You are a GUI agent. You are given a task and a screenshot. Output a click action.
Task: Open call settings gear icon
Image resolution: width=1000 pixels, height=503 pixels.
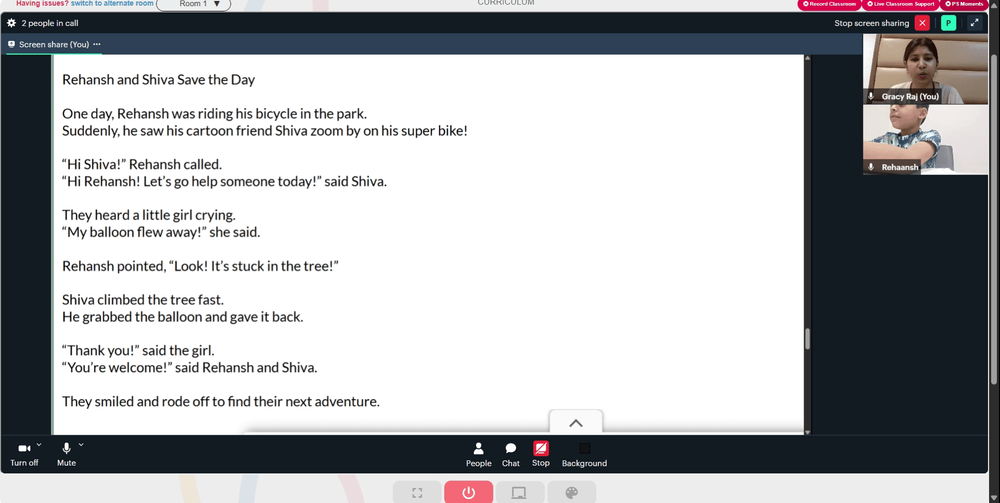pos(11,23)
